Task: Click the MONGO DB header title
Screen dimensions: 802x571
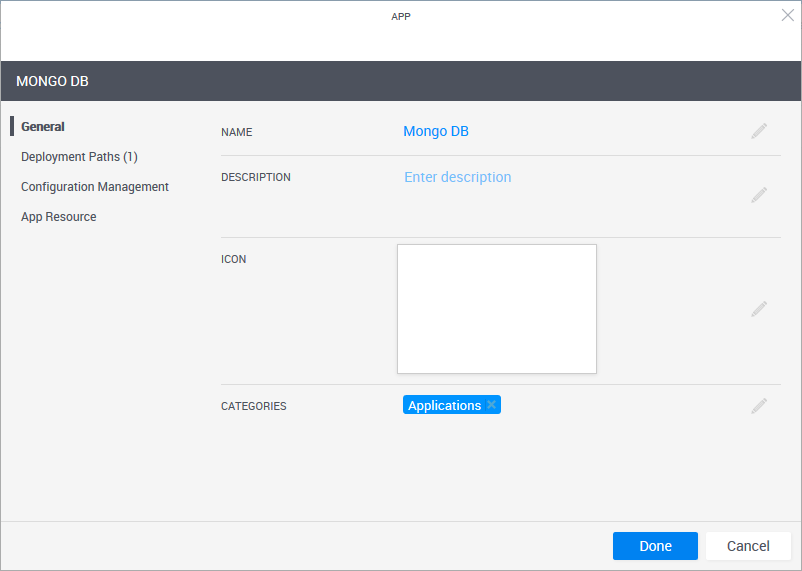Action: pos(53,81)
